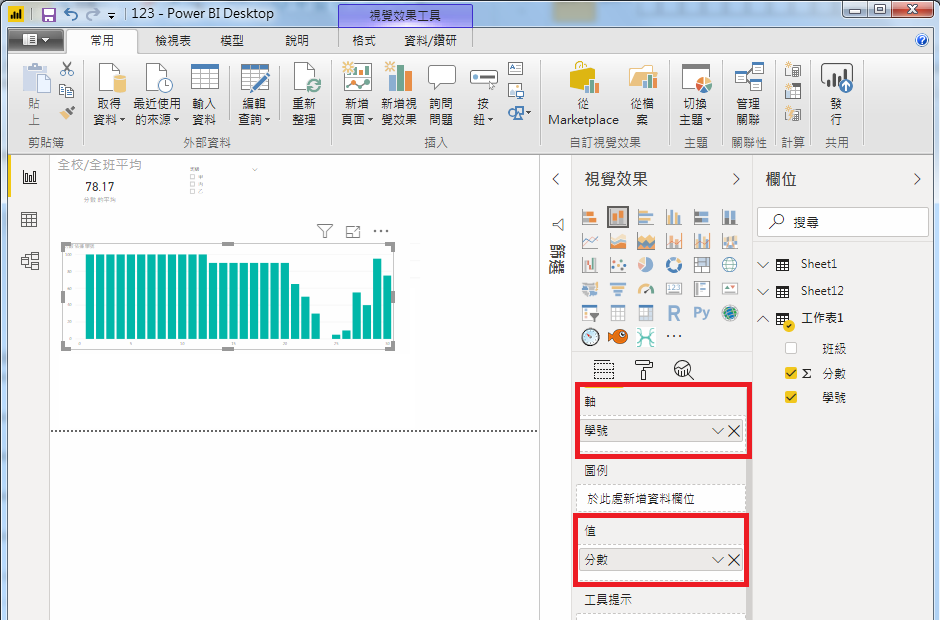Open the 分數 value field dropdown arrow
Image resolution: width=940 pixels, height=620 pixels.
point(718,559)
